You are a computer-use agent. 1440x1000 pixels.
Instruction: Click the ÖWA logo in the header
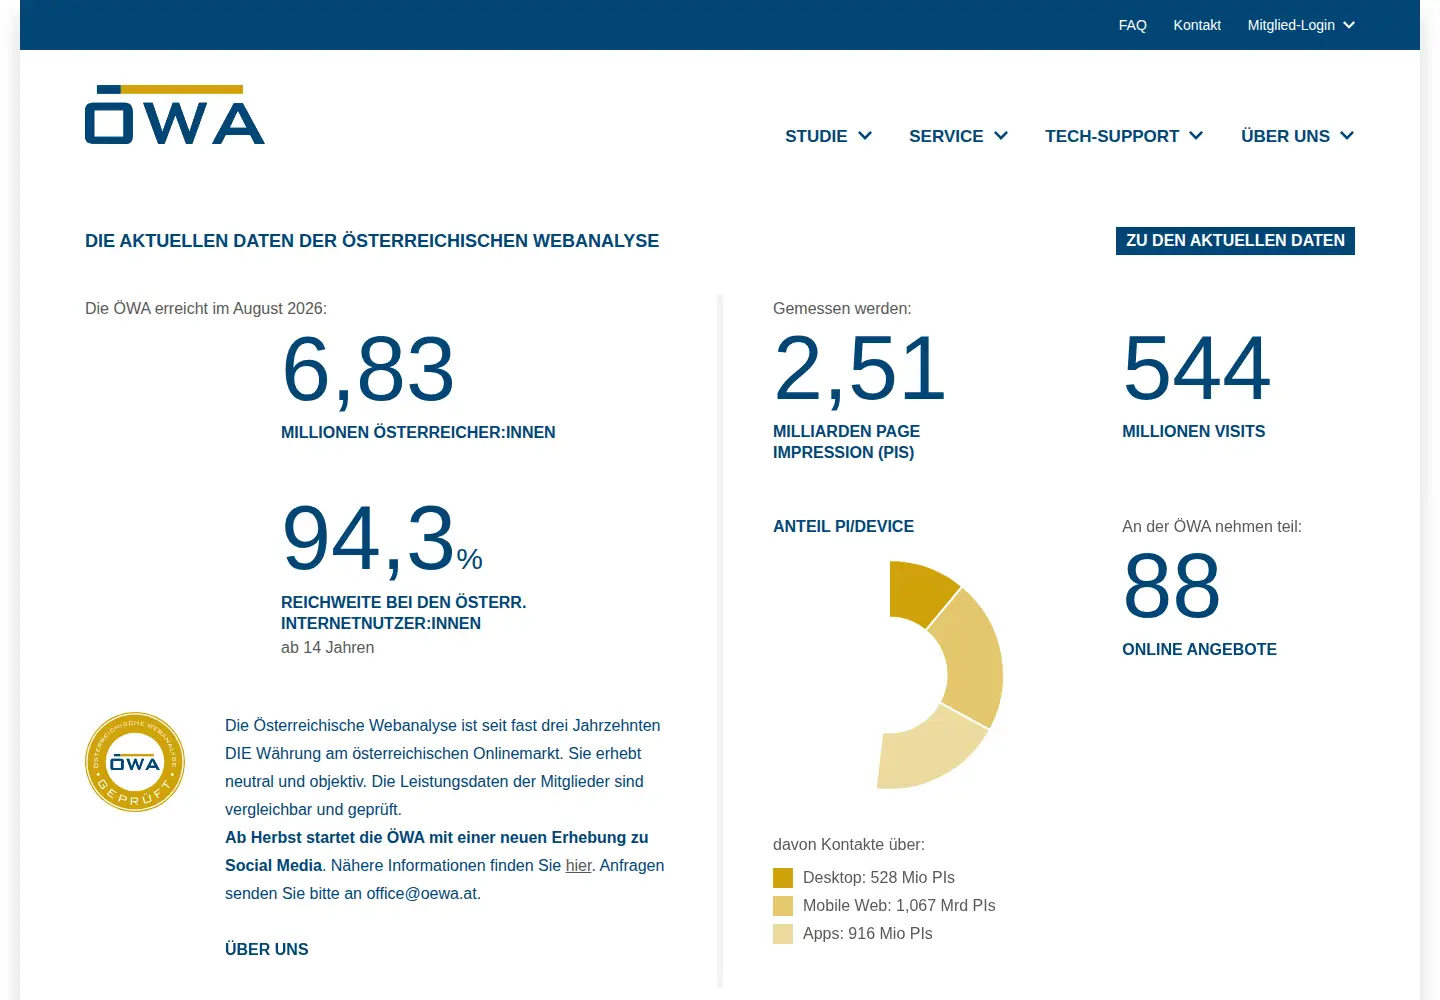pos(175,115)
